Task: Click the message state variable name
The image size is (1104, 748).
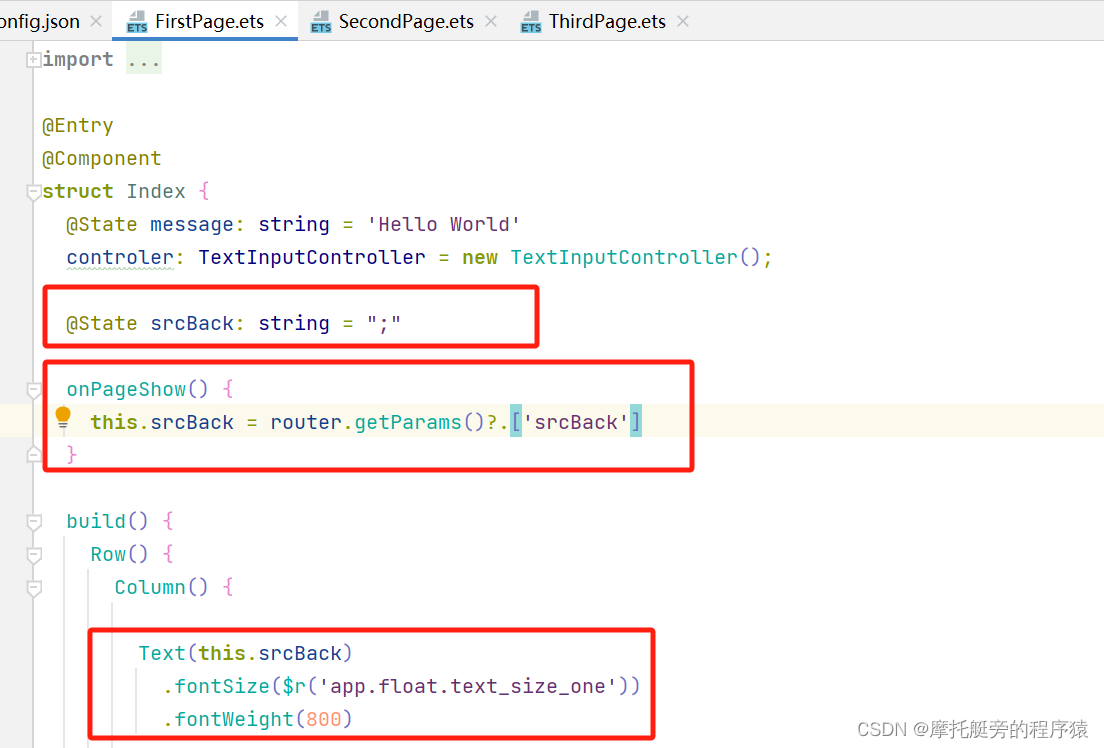Action: pyautogui.click(x=192, y=225)
